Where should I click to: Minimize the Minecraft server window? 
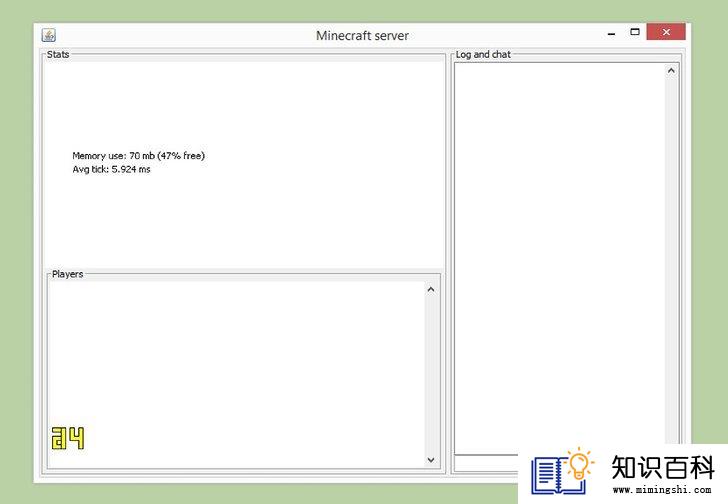coord(611,34)
